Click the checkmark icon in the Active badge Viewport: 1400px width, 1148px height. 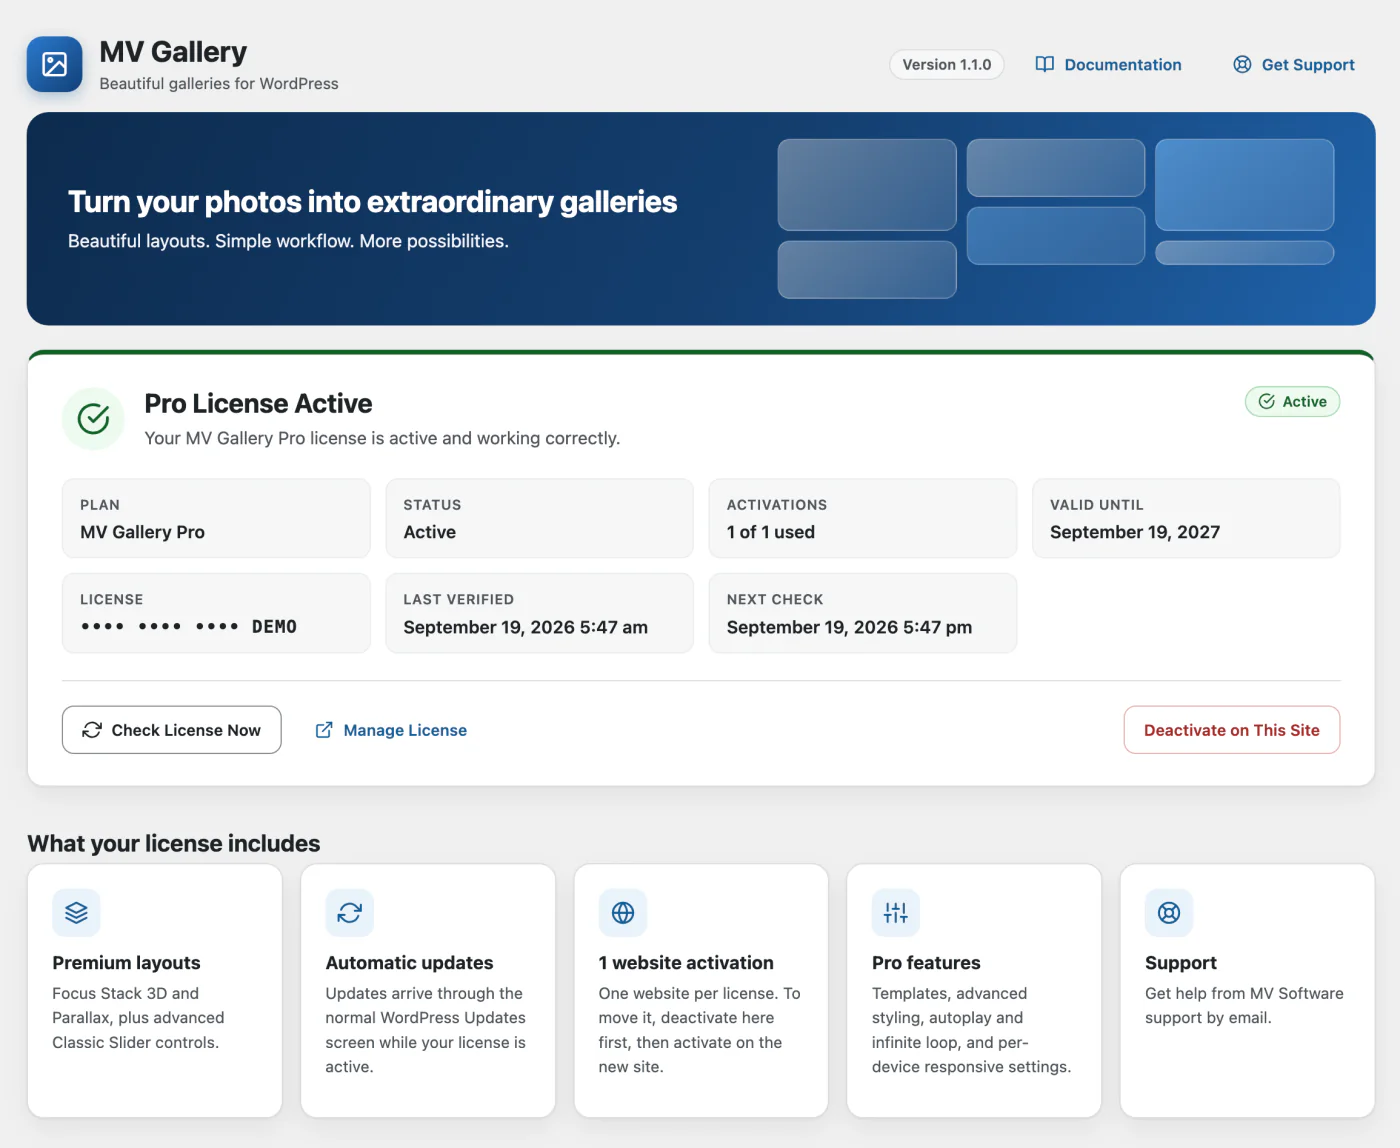click(1267, 401)
